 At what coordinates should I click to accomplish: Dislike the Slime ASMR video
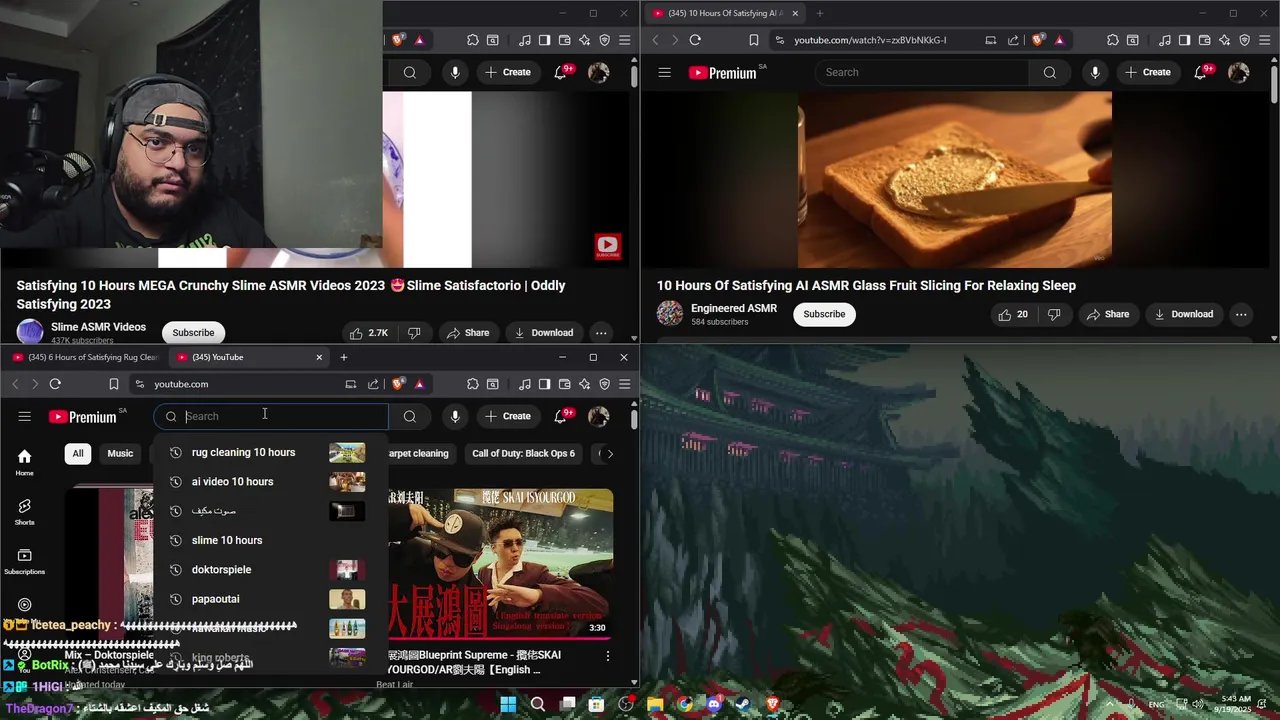[x=414, y=333]
